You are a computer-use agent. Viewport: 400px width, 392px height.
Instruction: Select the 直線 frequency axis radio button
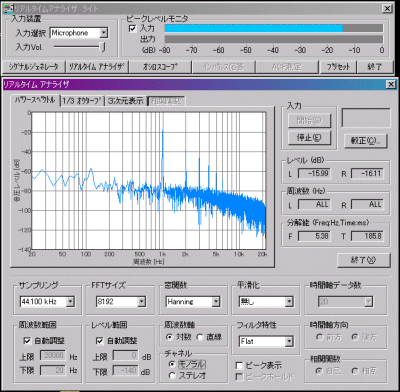click(x=200, y=337)
